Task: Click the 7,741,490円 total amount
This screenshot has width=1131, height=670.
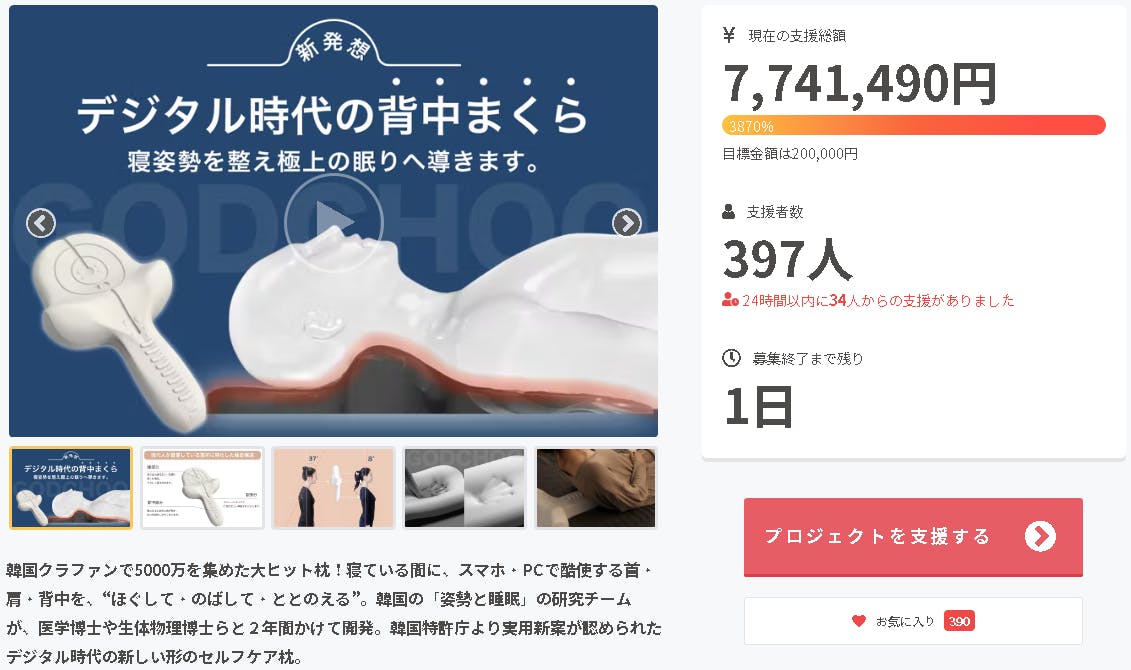Action: click(860, 84)
